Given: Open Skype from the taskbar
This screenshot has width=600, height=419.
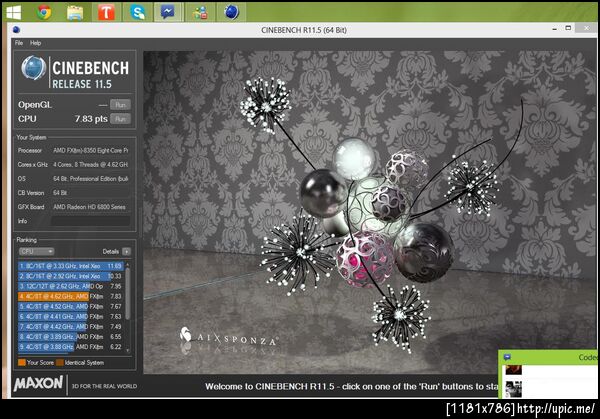Looking at the screenshot, I should pos(137,13).
